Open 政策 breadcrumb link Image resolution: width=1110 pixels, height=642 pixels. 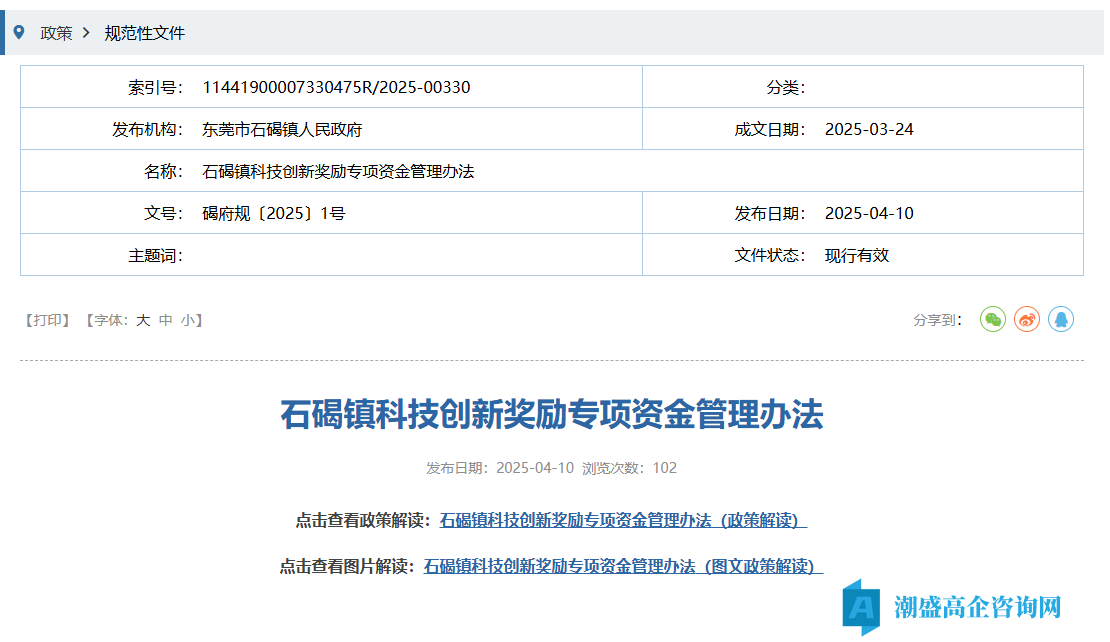pos(56,33)
